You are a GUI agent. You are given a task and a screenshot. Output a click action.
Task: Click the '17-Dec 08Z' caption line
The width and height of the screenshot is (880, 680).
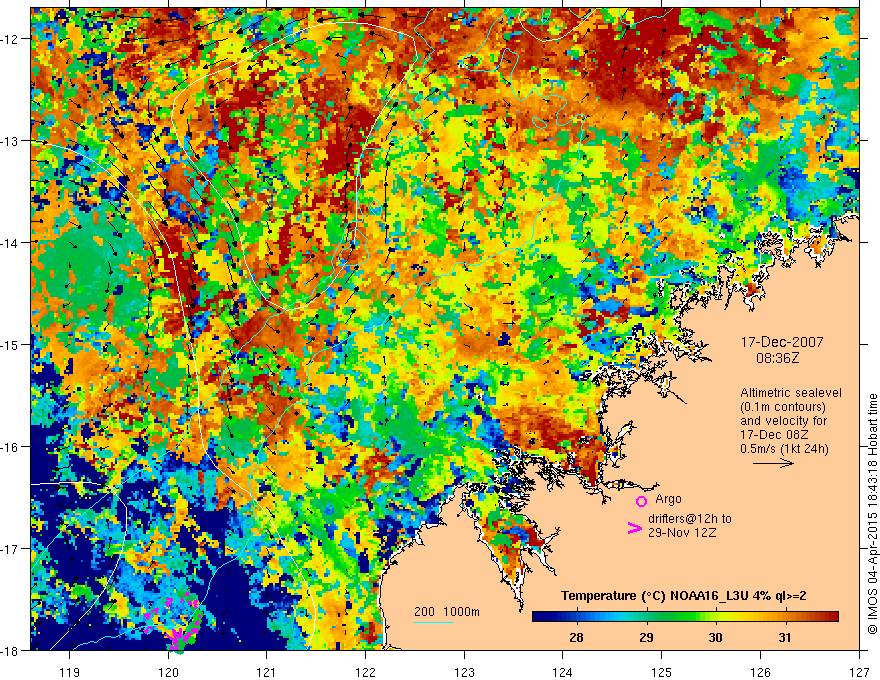point(774,435)
